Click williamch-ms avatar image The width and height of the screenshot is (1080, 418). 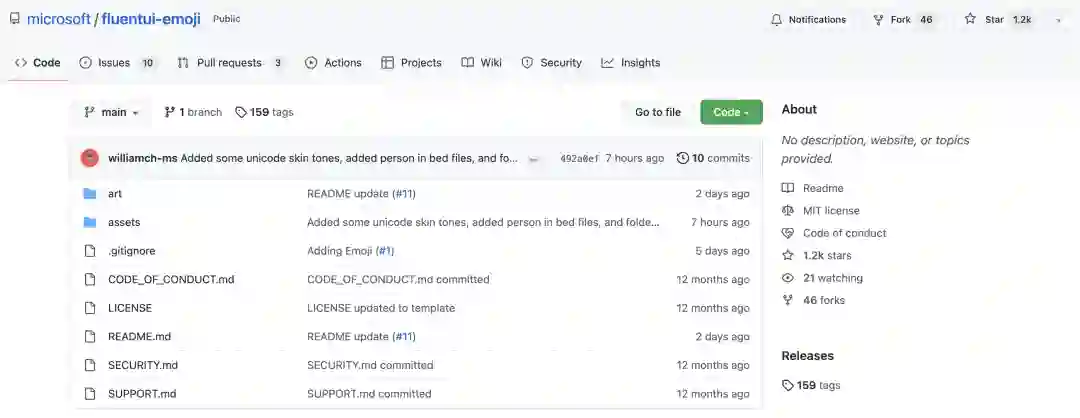(89, 158)
